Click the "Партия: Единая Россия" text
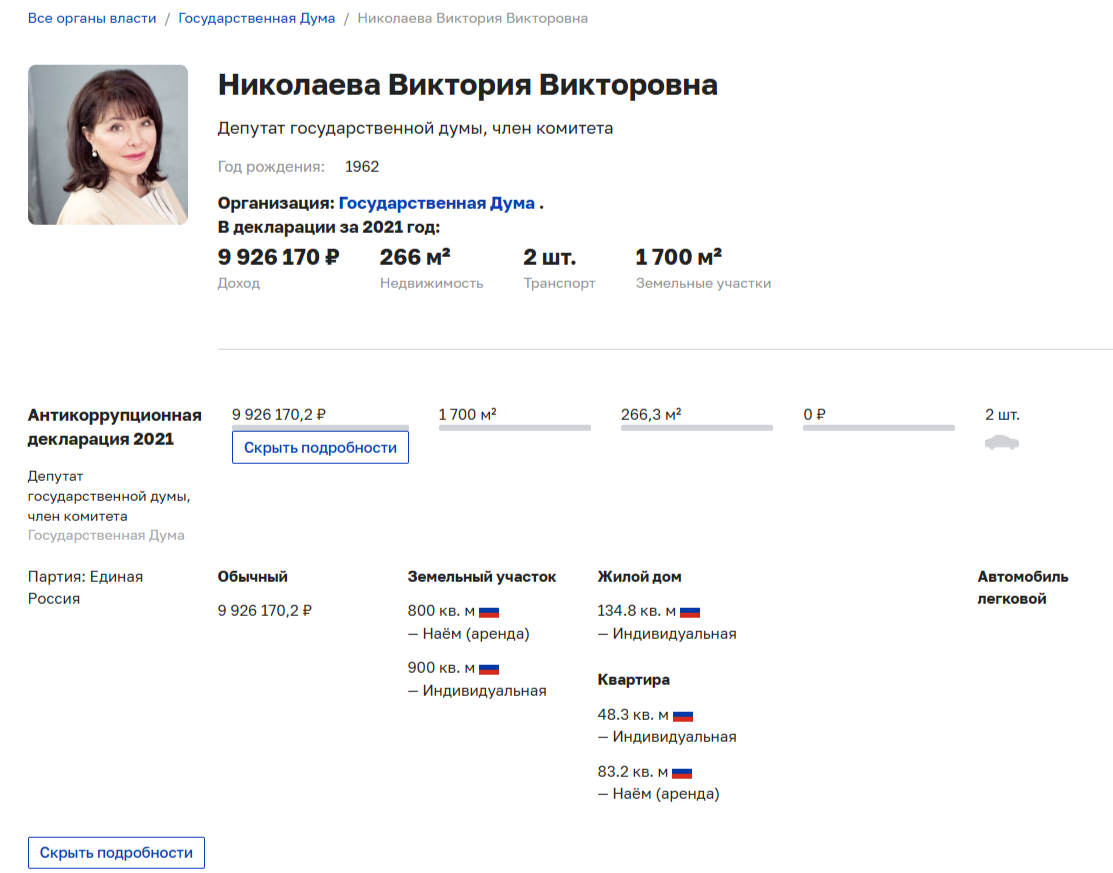 85,588
